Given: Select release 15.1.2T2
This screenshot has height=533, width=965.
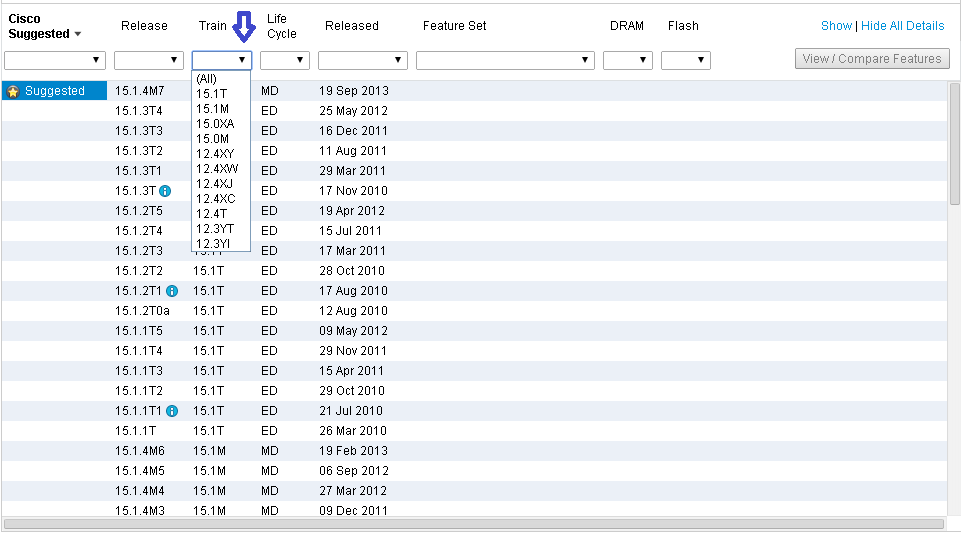Looking at the screenshot, I should click(x=138, y=271).
